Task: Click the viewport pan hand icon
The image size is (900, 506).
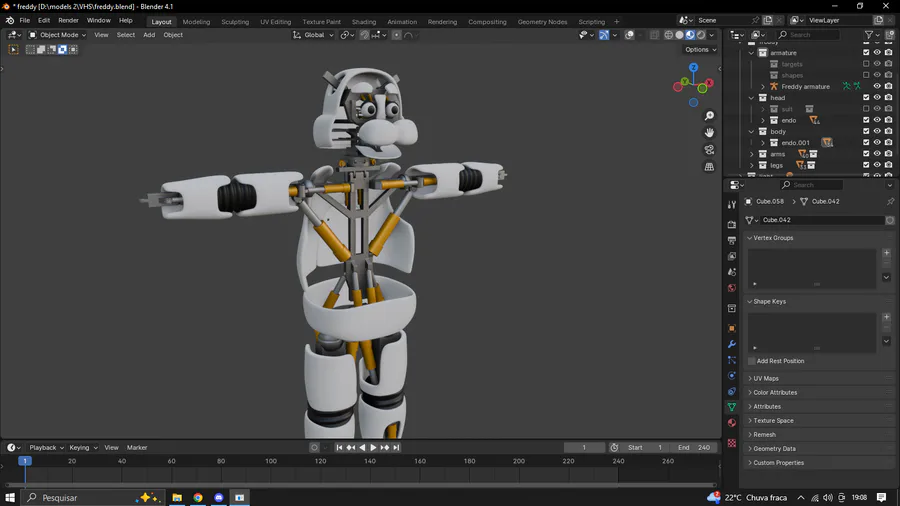Action: [709, 133]
